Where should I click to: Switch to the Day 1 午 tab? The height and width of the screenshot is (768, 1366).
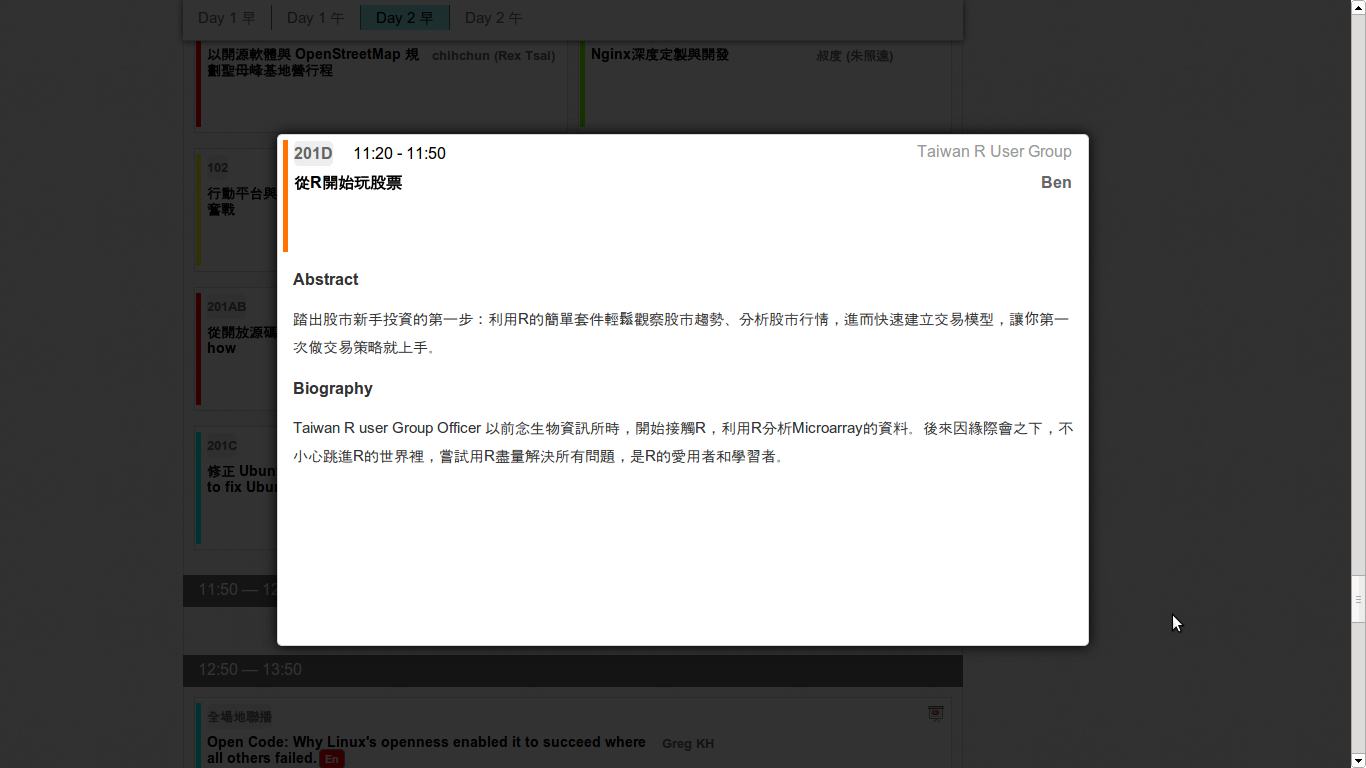click(x=316, y=18)
